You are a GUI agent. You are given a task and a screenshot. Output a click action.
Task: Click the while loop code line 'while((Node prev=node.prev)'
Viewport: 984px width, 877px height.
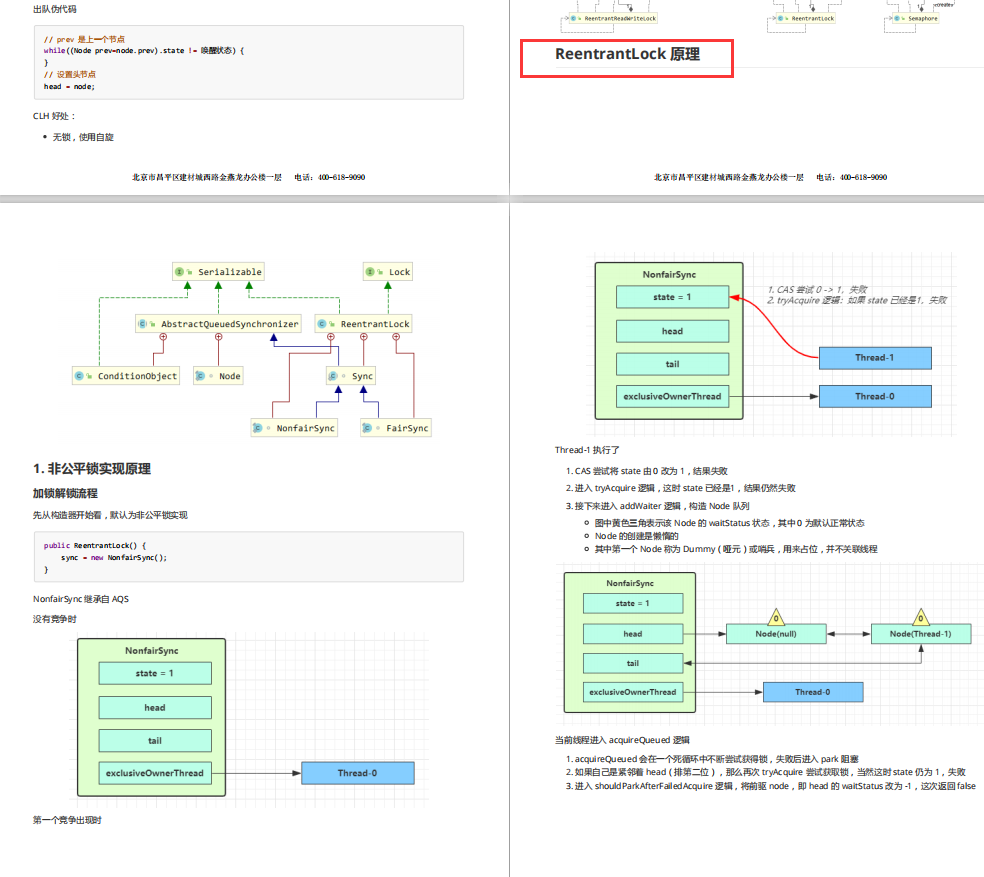pyautogui.click(x=144, y=50)
